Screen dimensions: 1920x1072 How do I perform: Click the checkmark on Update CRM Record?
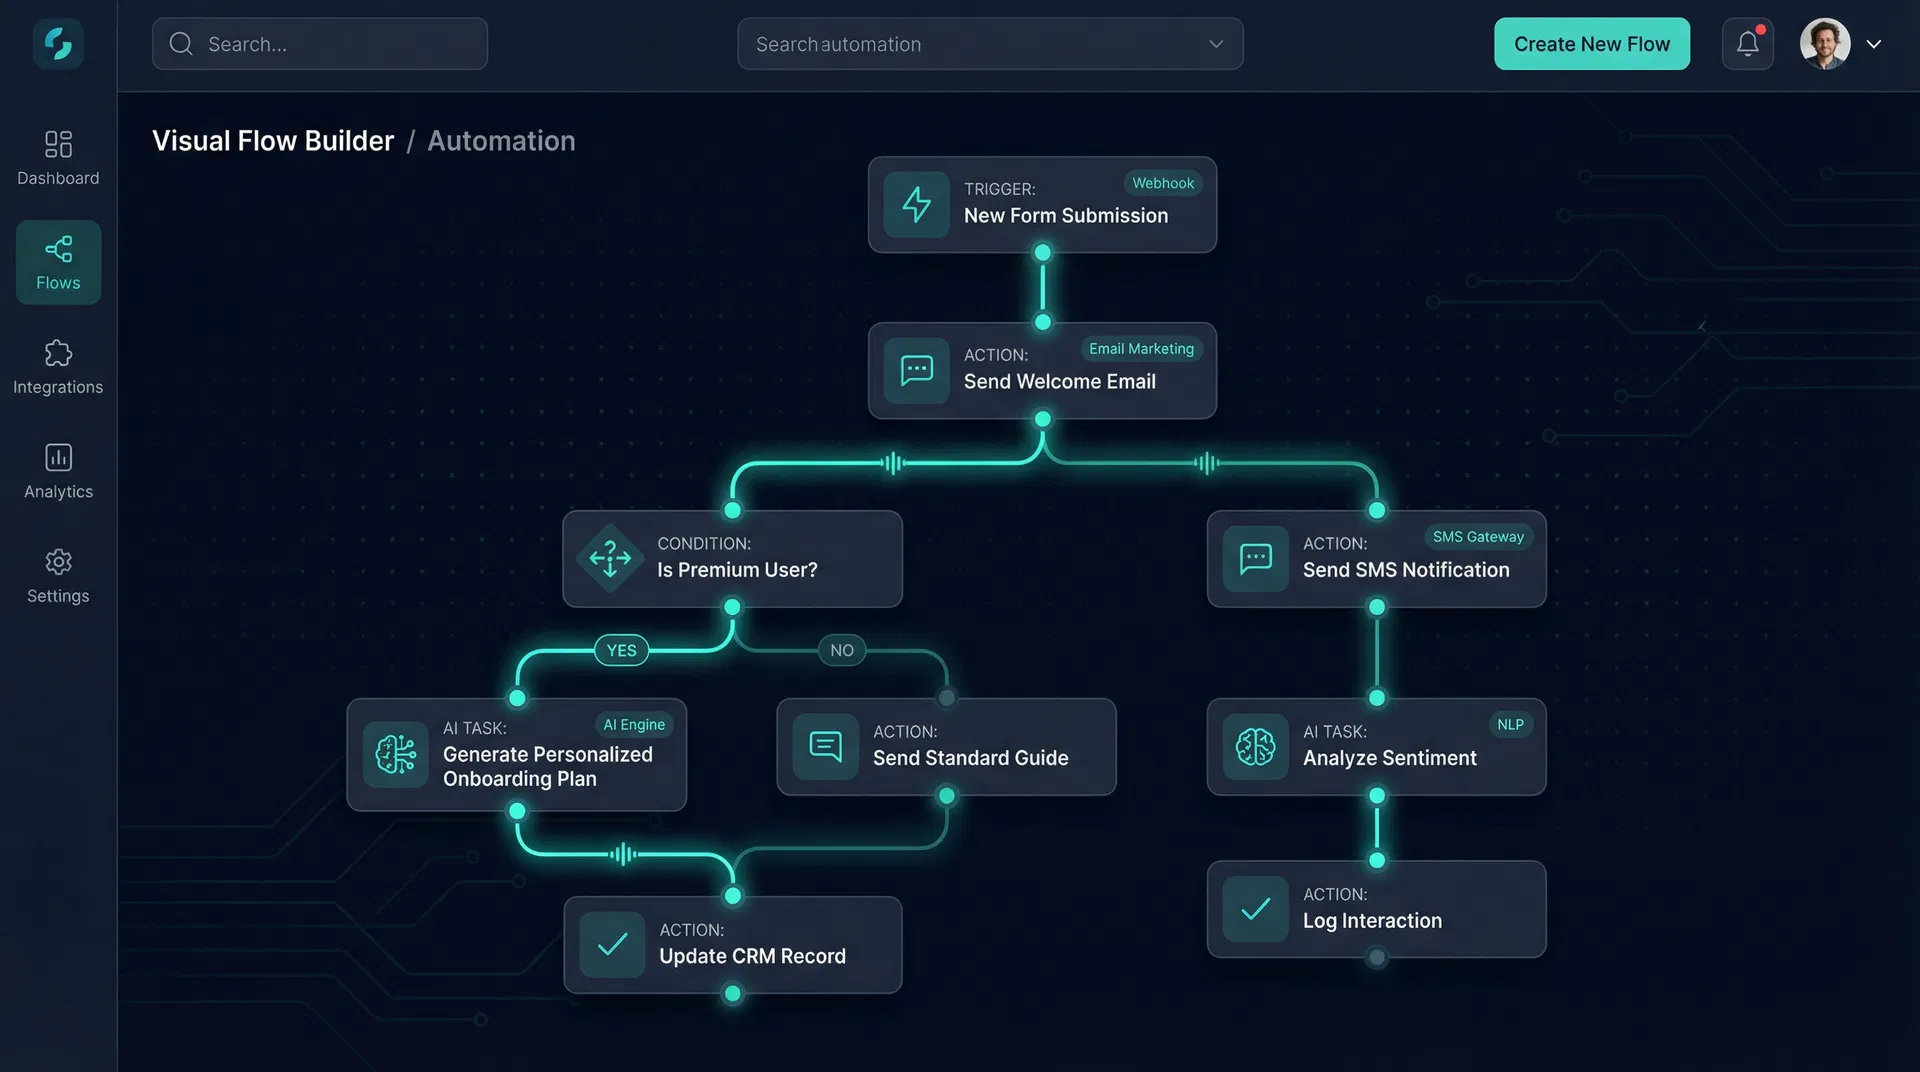611,945
